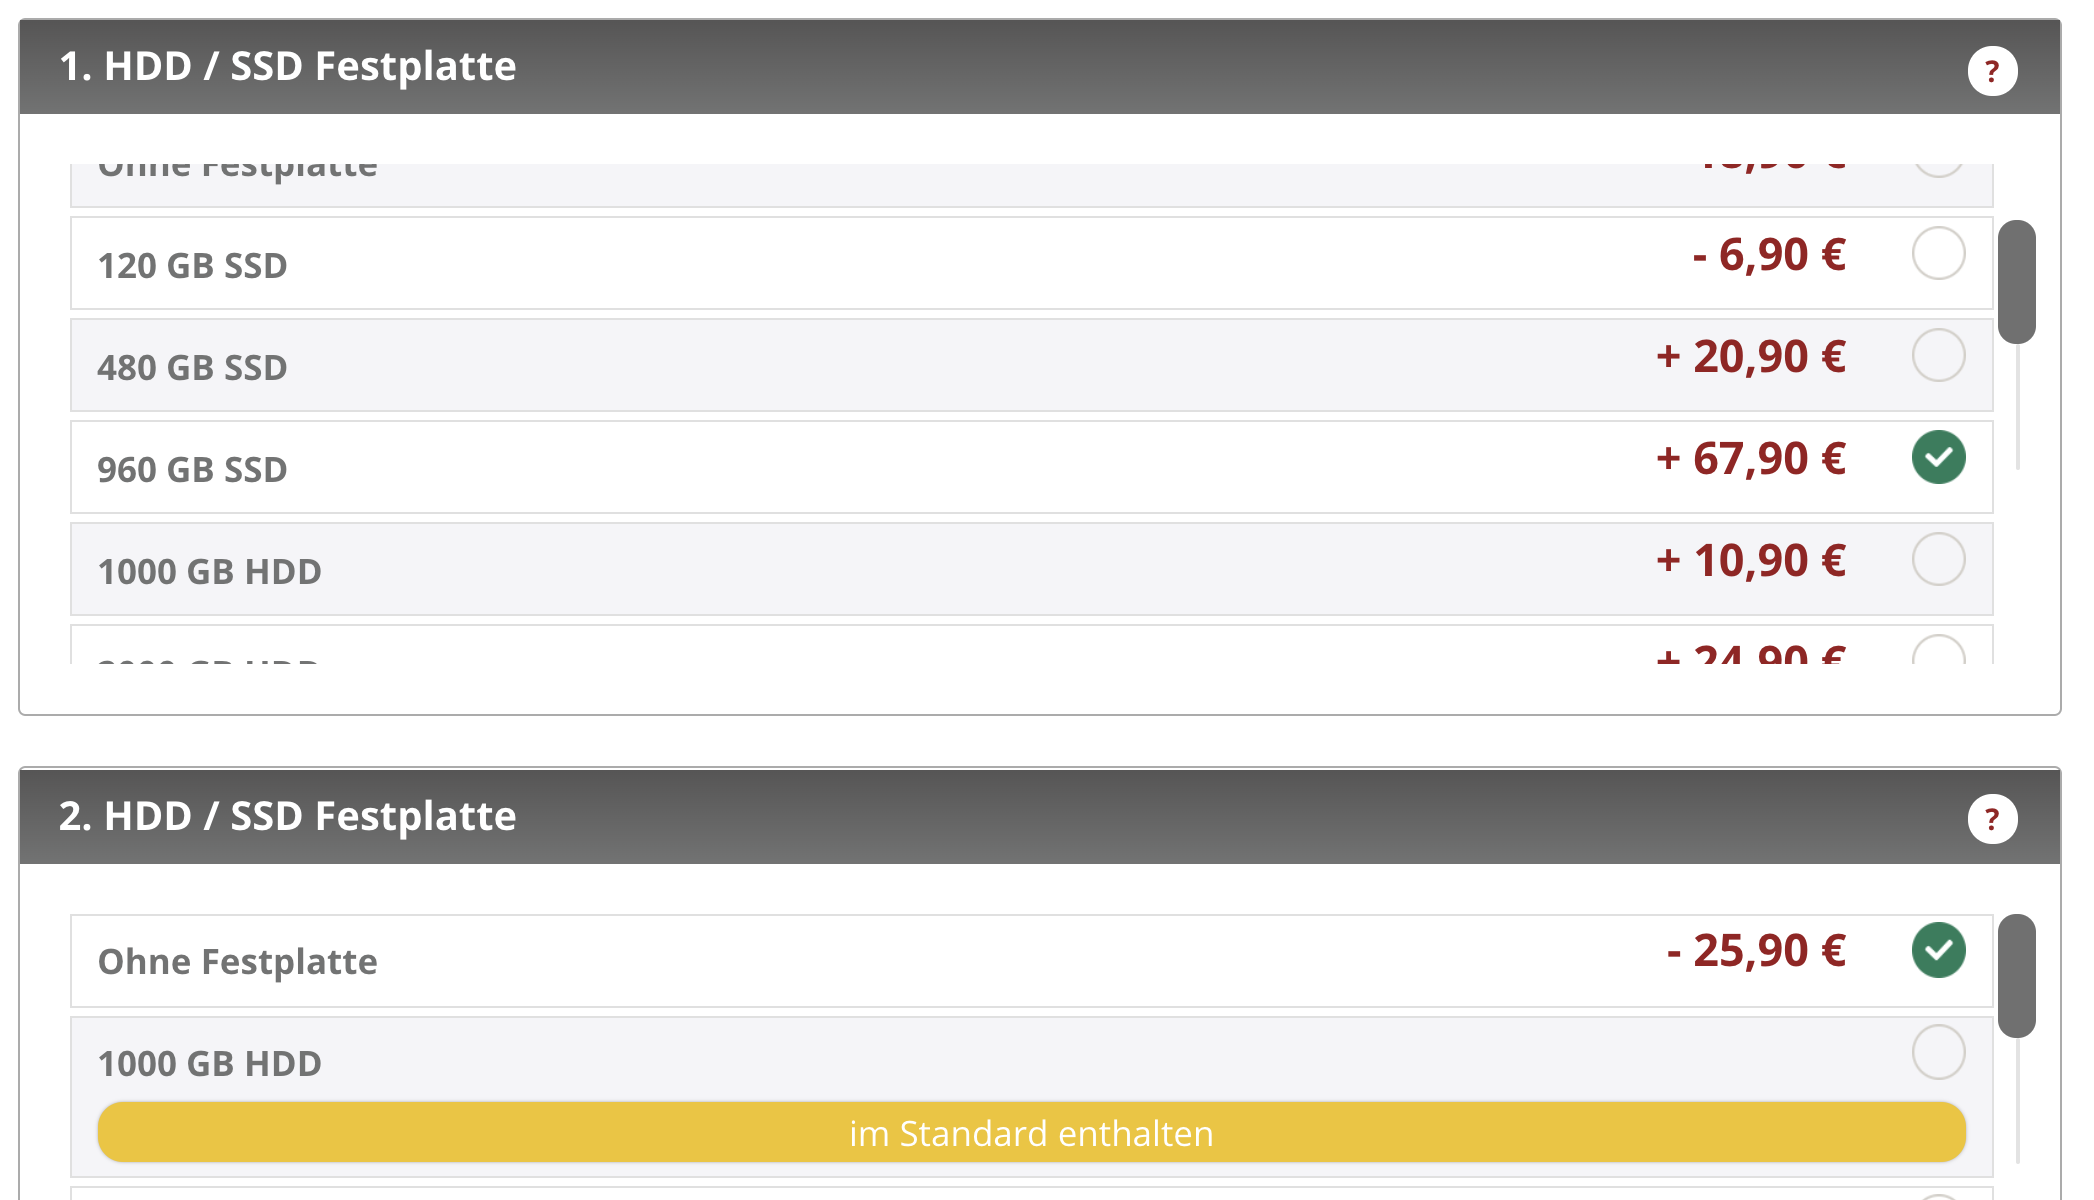Screen dimensions: 2094x1200
Task: Click the + 20,90 € price text
Action: coord(1750,356)
